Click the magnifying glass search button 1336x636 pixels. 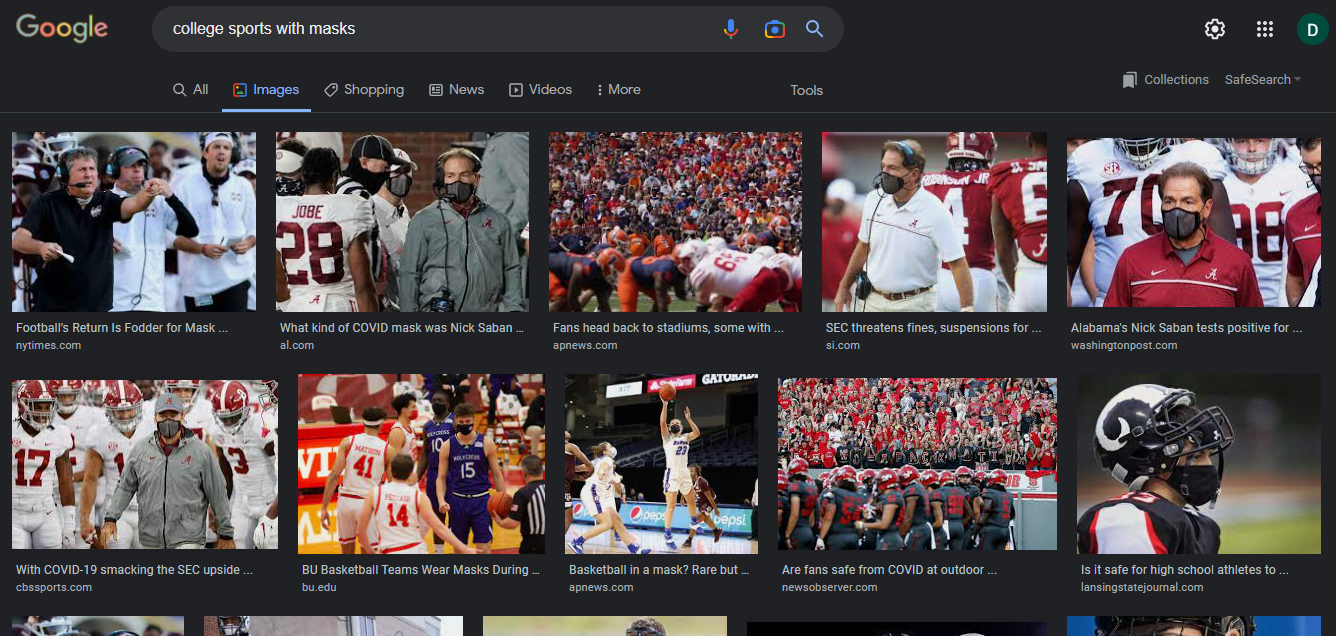[x=815, y=29]
